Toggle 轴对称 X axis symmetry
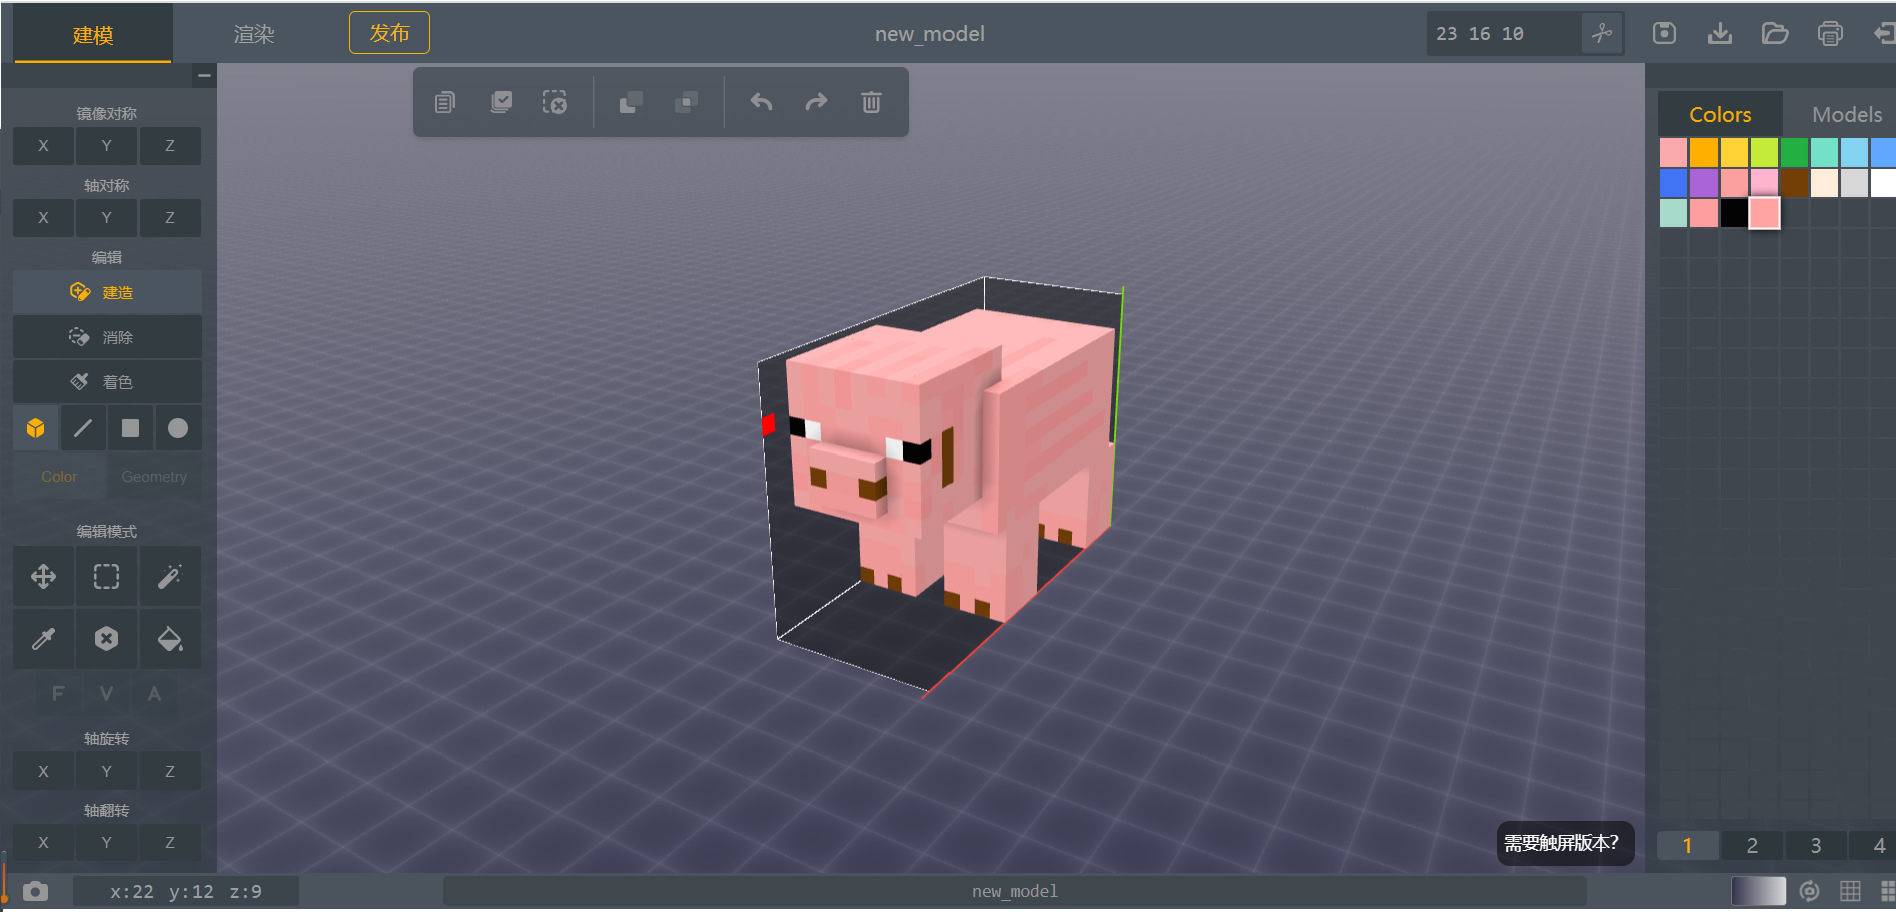 pos(43,218)
